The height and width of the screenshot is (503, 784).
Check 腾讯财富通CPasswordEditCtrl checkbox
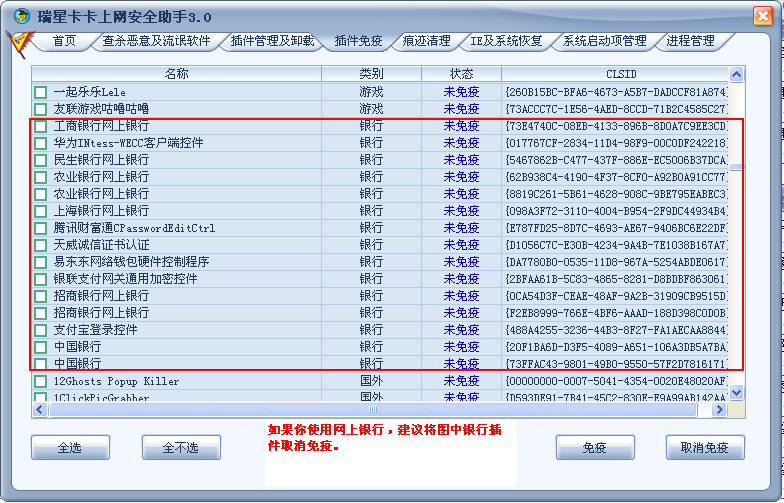coord(40,228)
